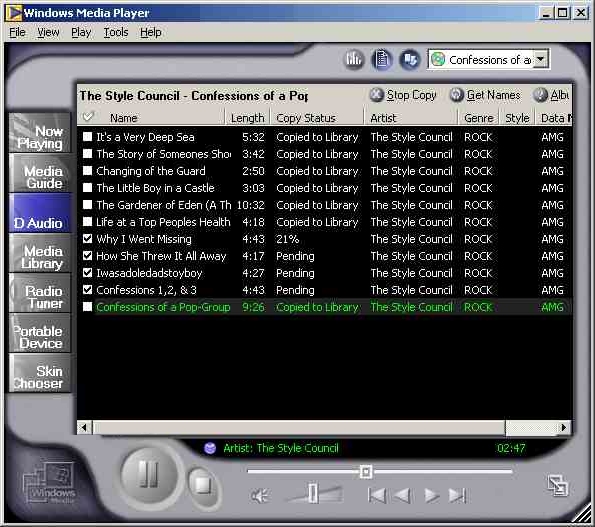The height and width of the screenshot is (527, 595).
Task: Click the Stop Copy button
Action: click(403, 95)
